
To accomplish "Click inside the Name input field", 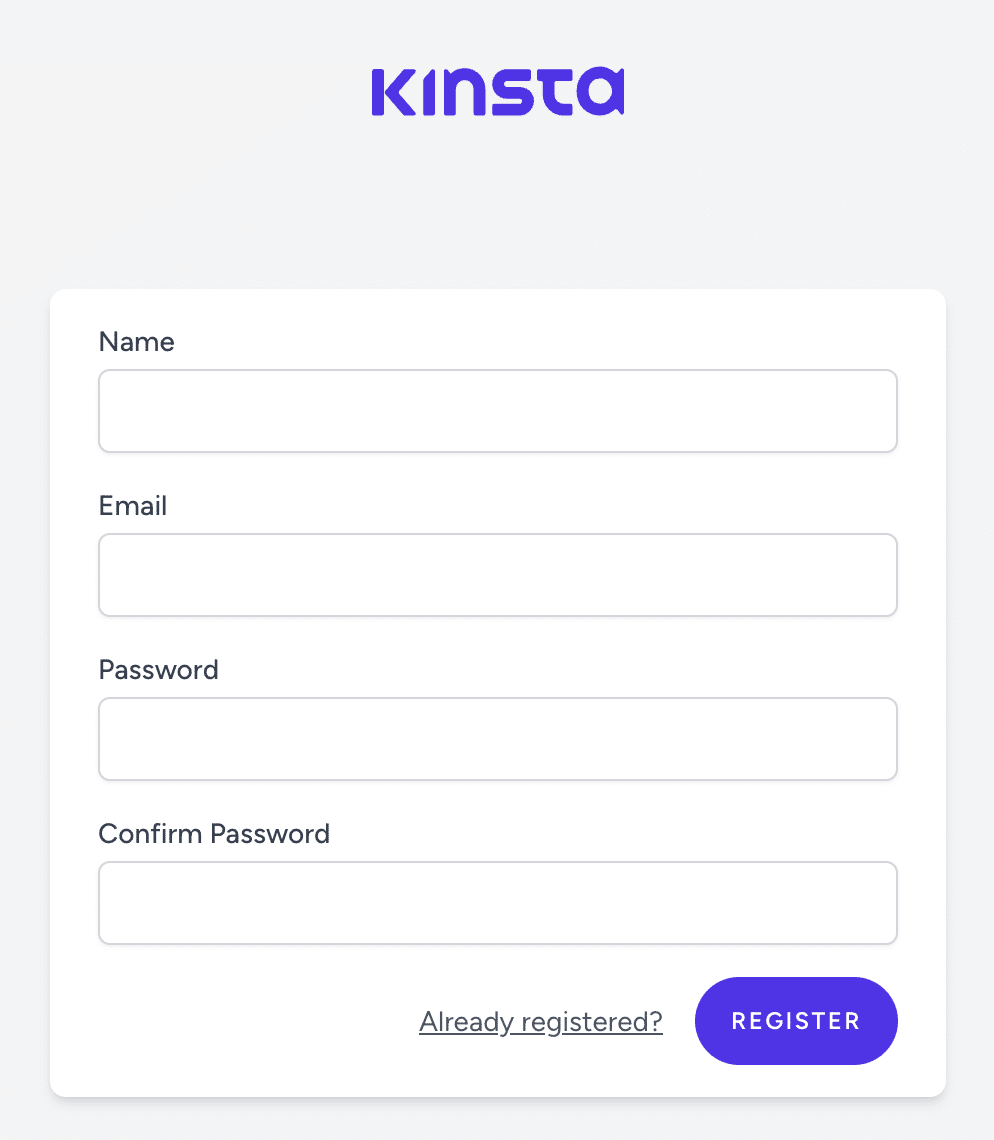I will [497, 410].
